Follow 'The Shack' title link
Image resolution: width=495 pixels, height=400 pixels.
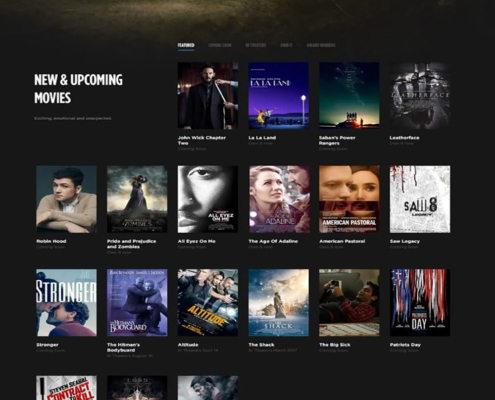point(261,345)
